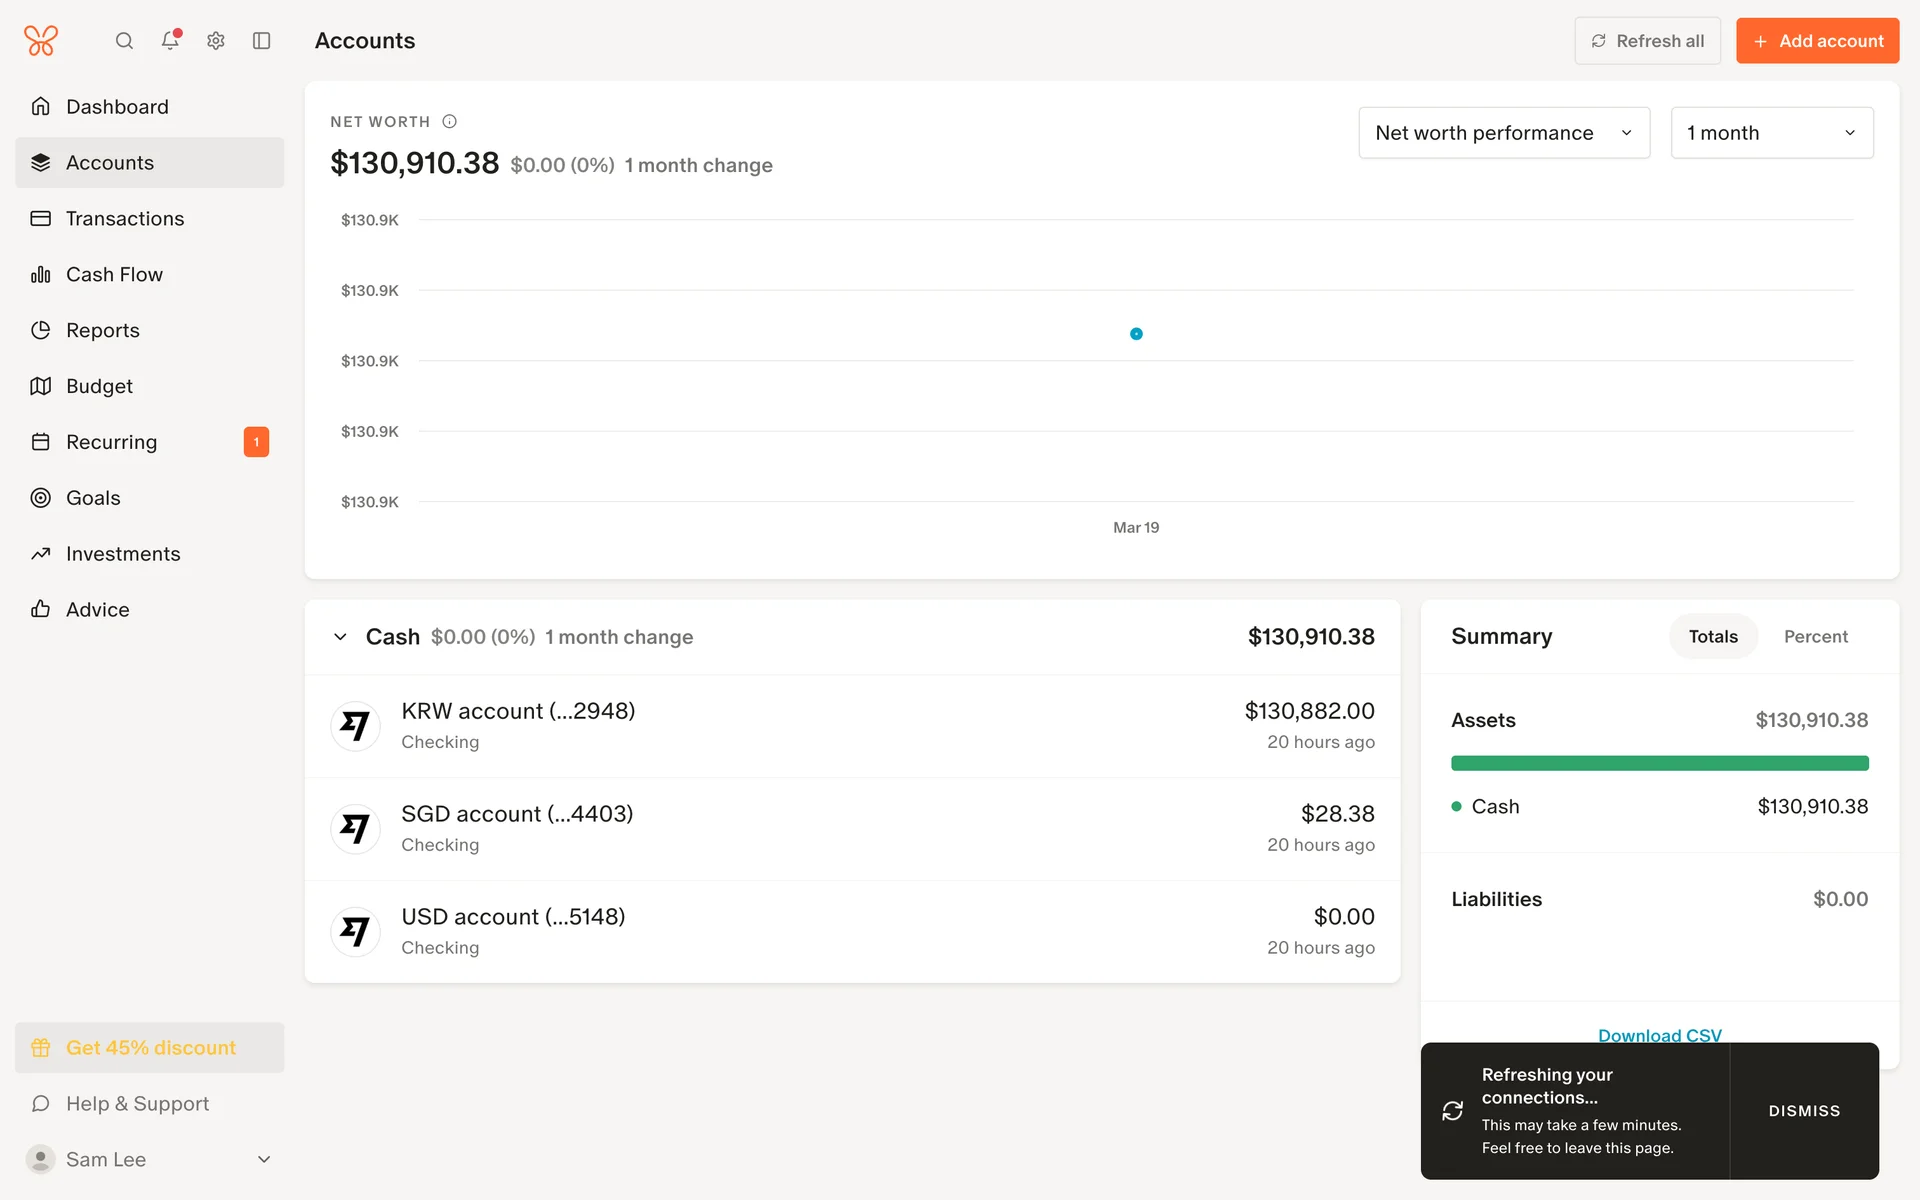Click the green Assets progress bar
Screen dimensions: 1920x1200
[1659, 764]
